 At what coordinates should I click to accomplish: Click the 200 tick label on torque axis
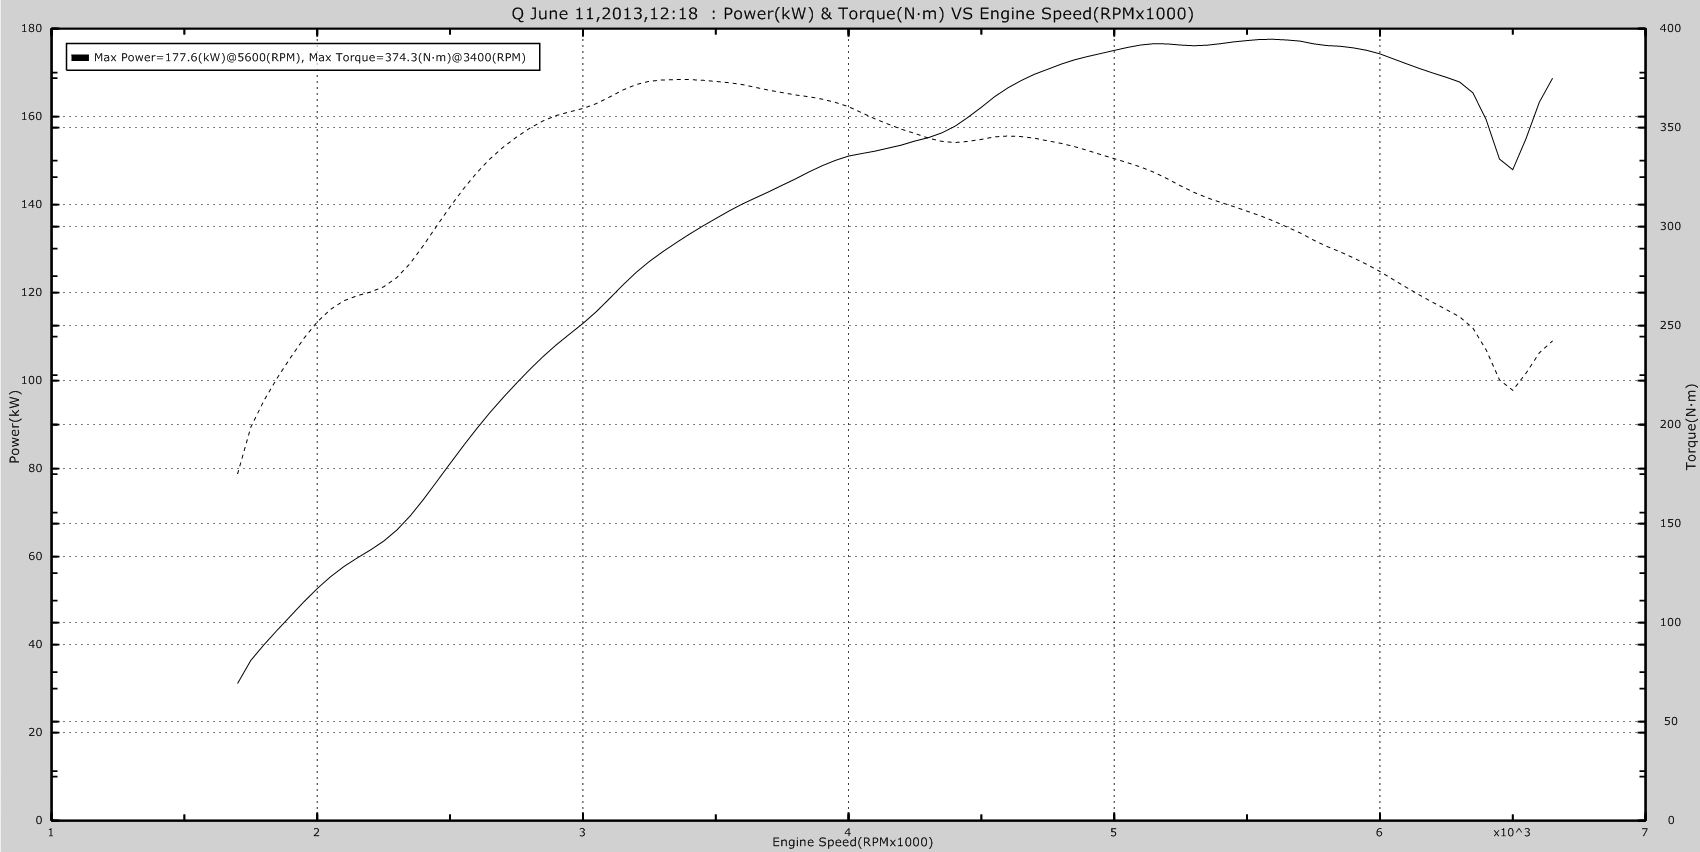1668,425
